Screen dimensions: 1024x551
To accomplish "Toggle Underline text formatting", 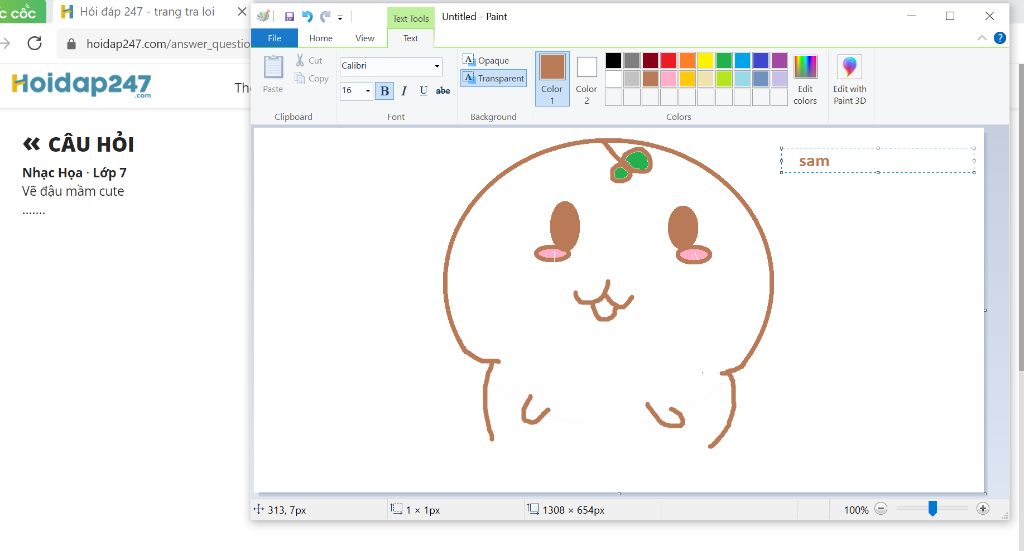I will (423, 91).
